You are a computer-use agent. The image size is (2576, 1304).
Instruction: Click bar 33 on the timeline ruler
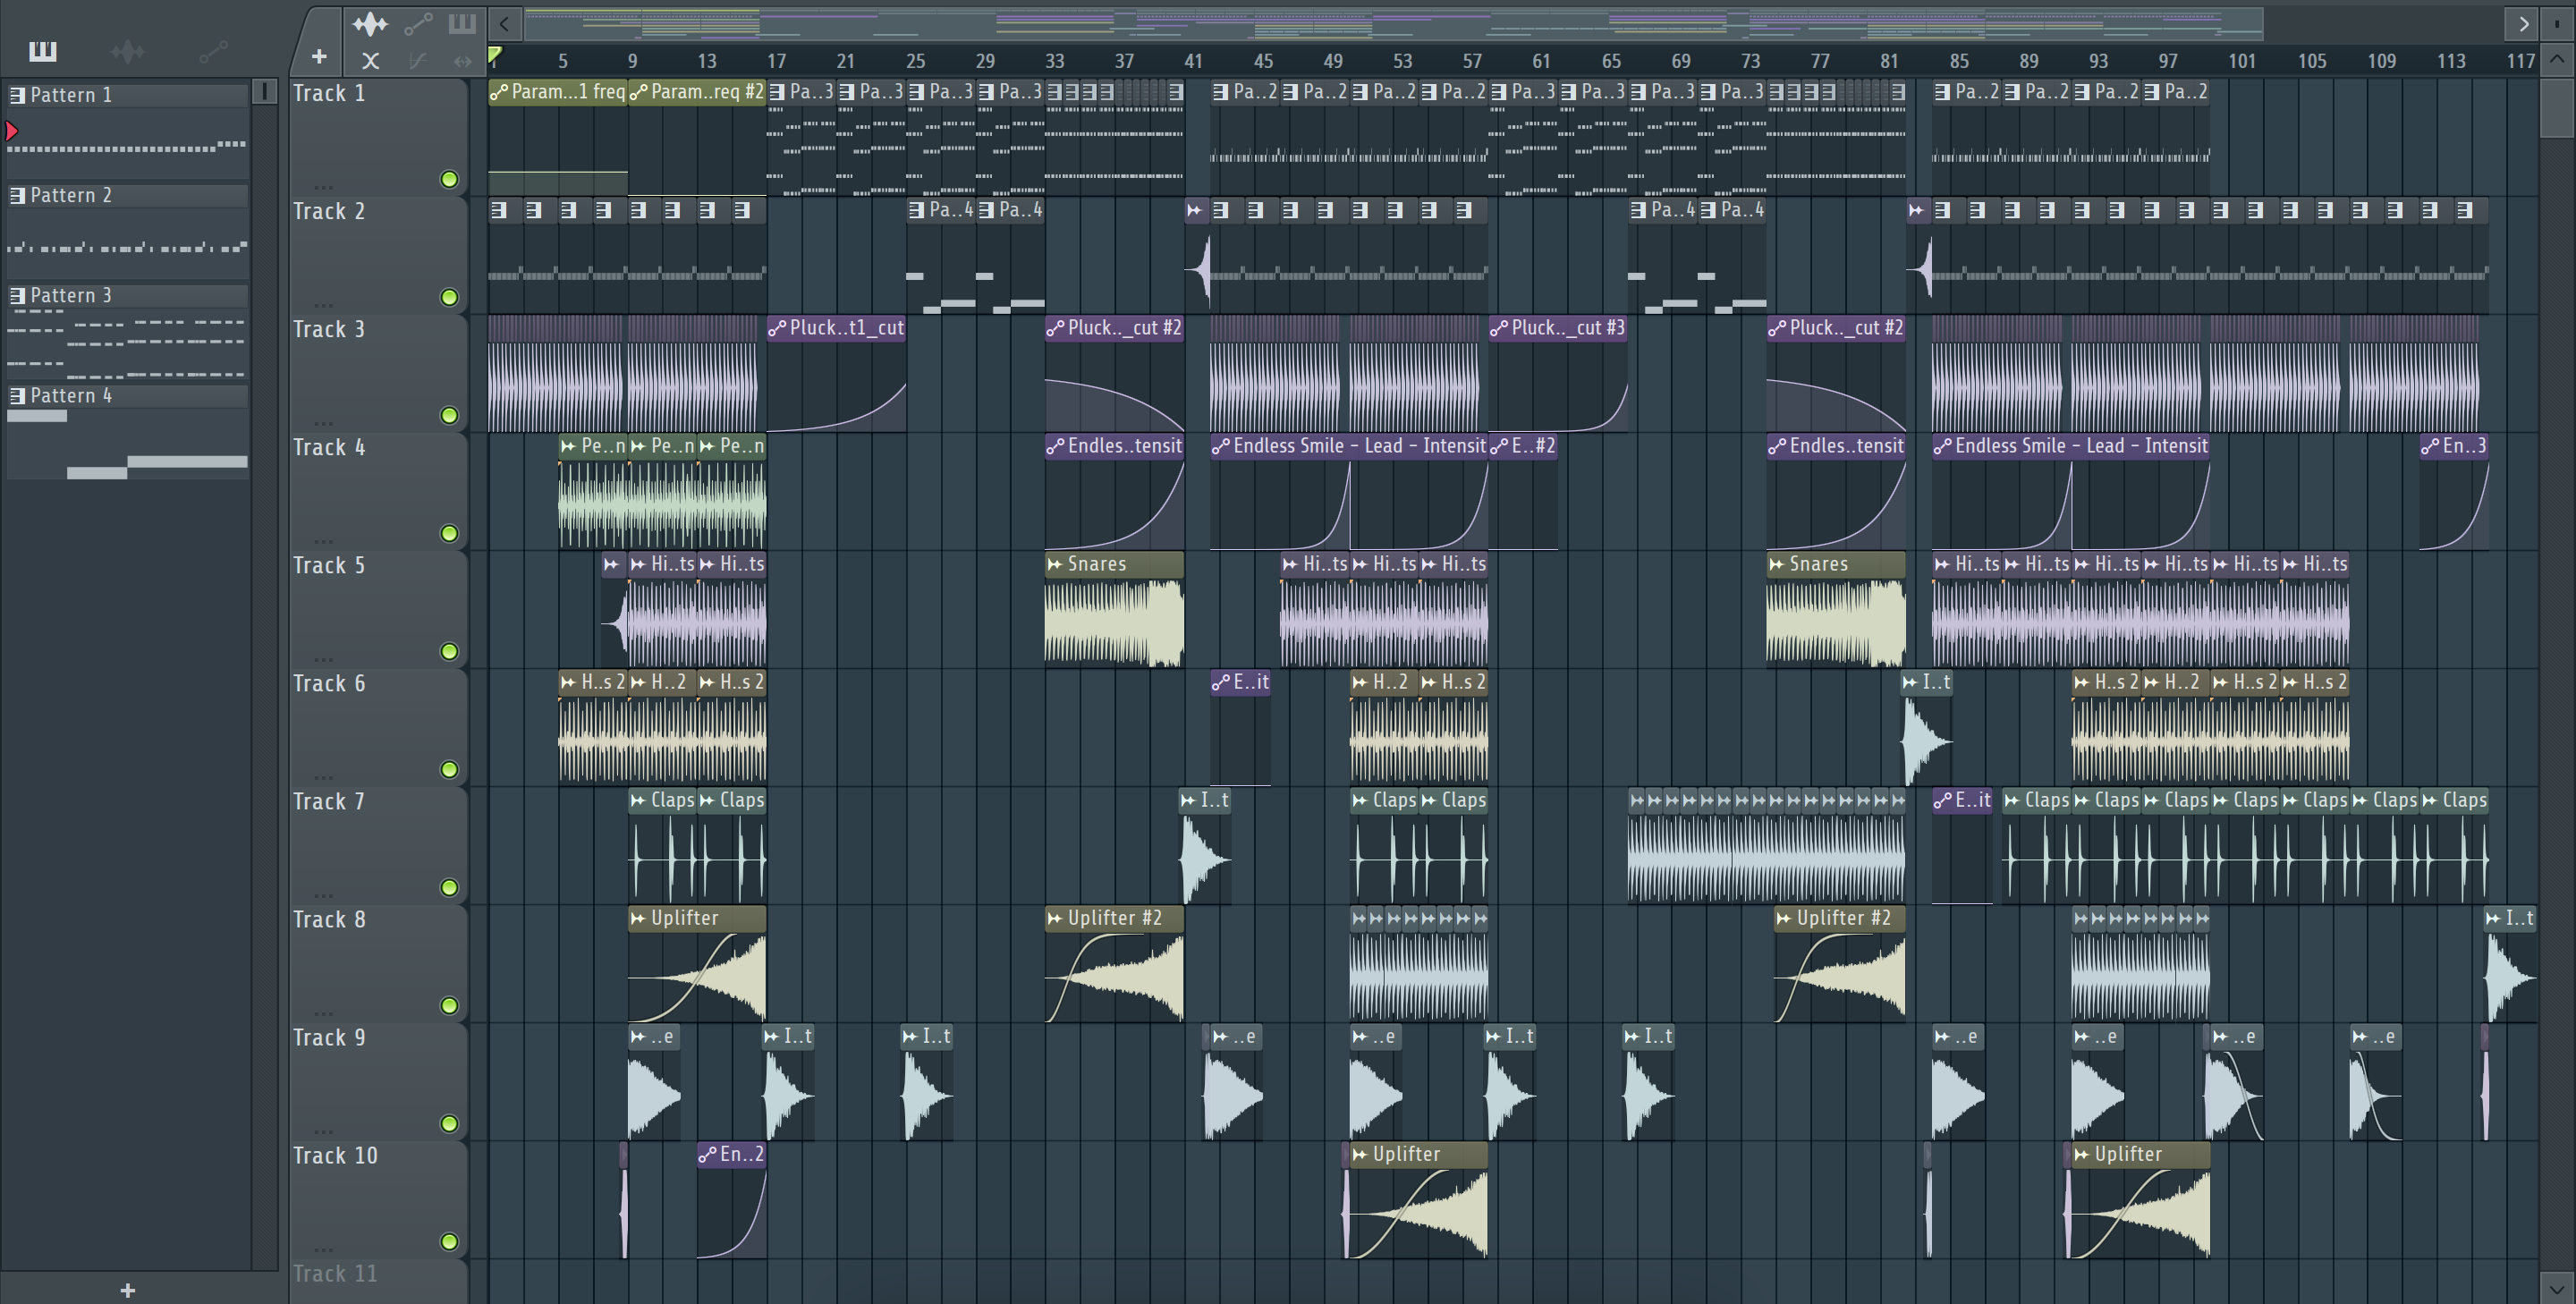point(1054,61)
